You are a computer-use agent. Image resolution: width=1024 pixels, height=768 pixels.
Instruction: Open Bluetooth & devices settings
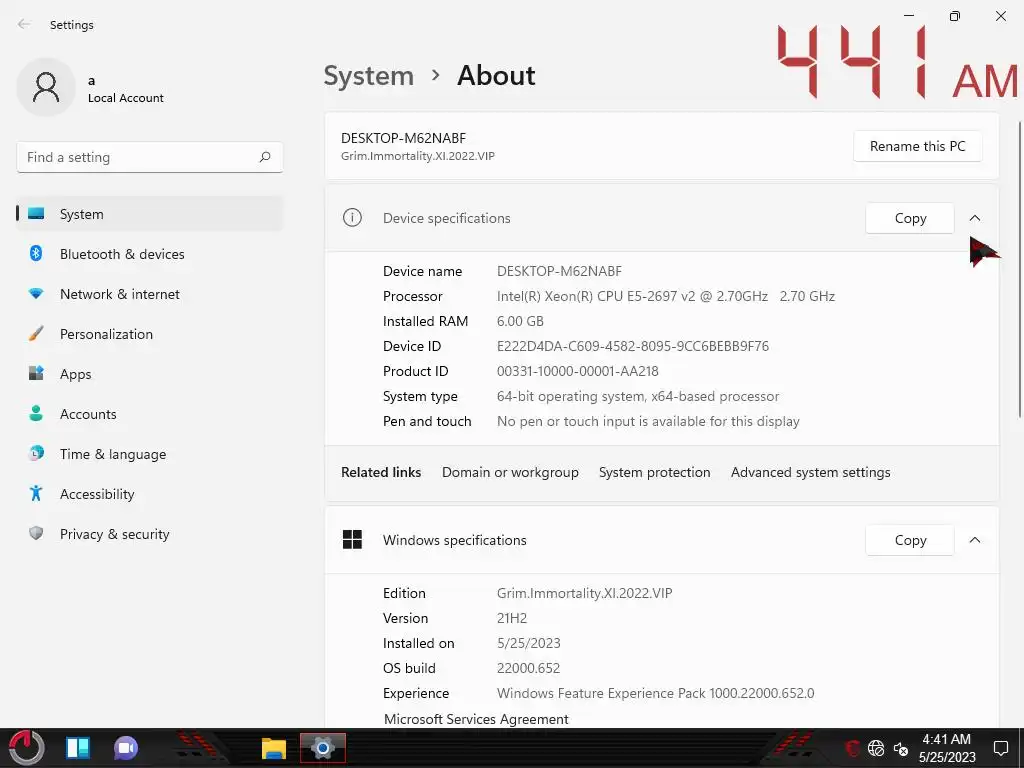(x=150, y=254)
